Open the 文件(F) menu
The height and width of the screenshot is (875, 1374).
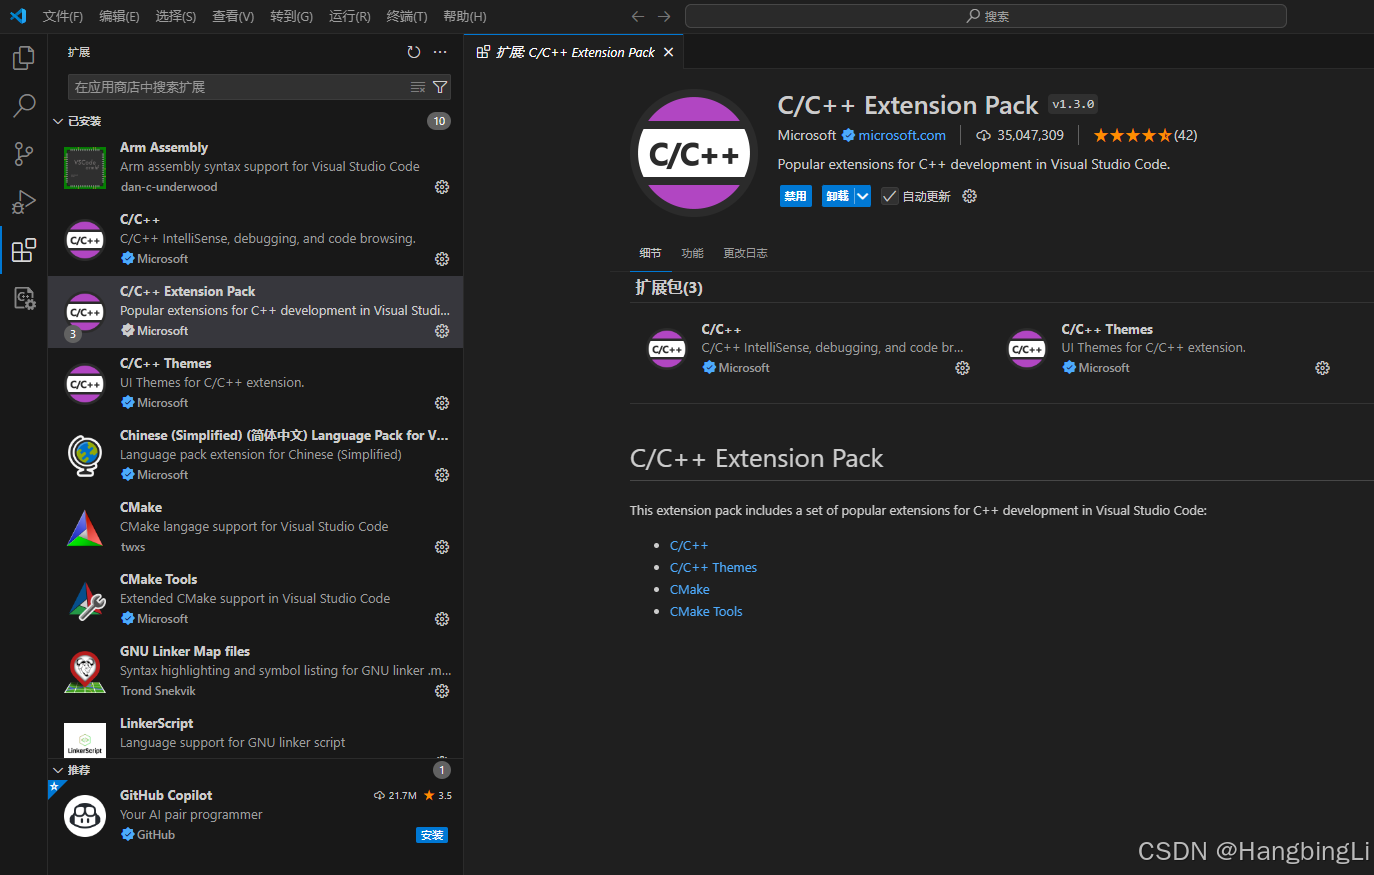click(x=63, y=16)
